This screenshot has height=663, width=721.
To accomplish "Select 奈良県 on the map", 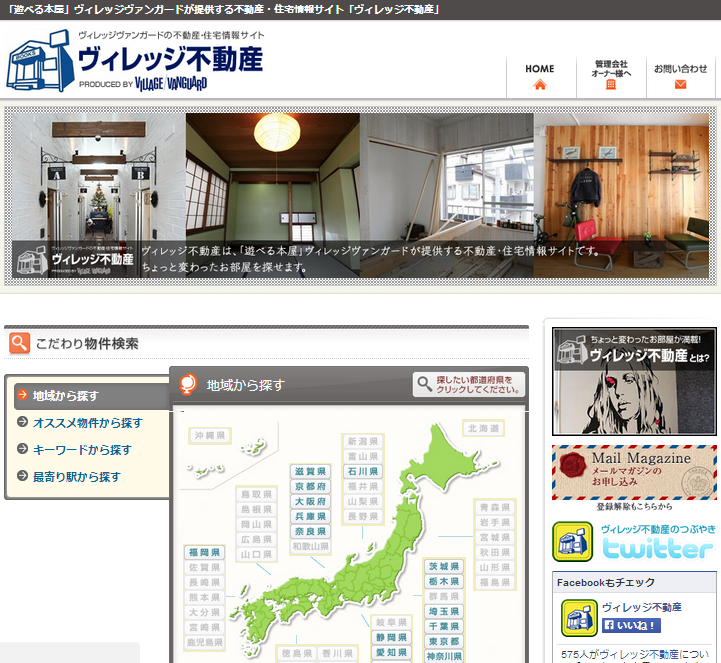I will point(310,532).
